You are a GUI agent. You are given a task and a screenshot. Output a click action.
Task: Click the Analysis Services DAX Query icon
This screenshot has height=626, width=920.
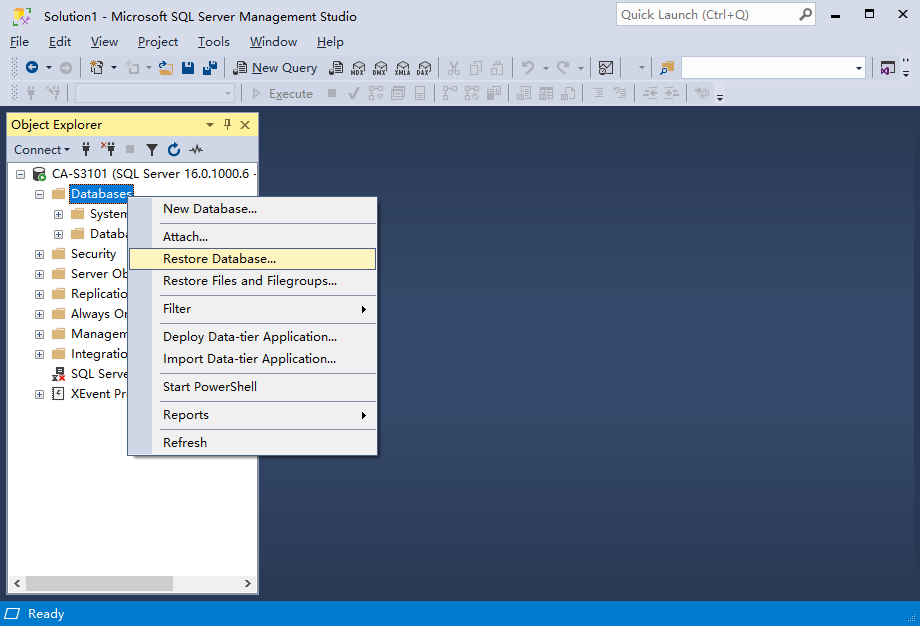point(423,68)
